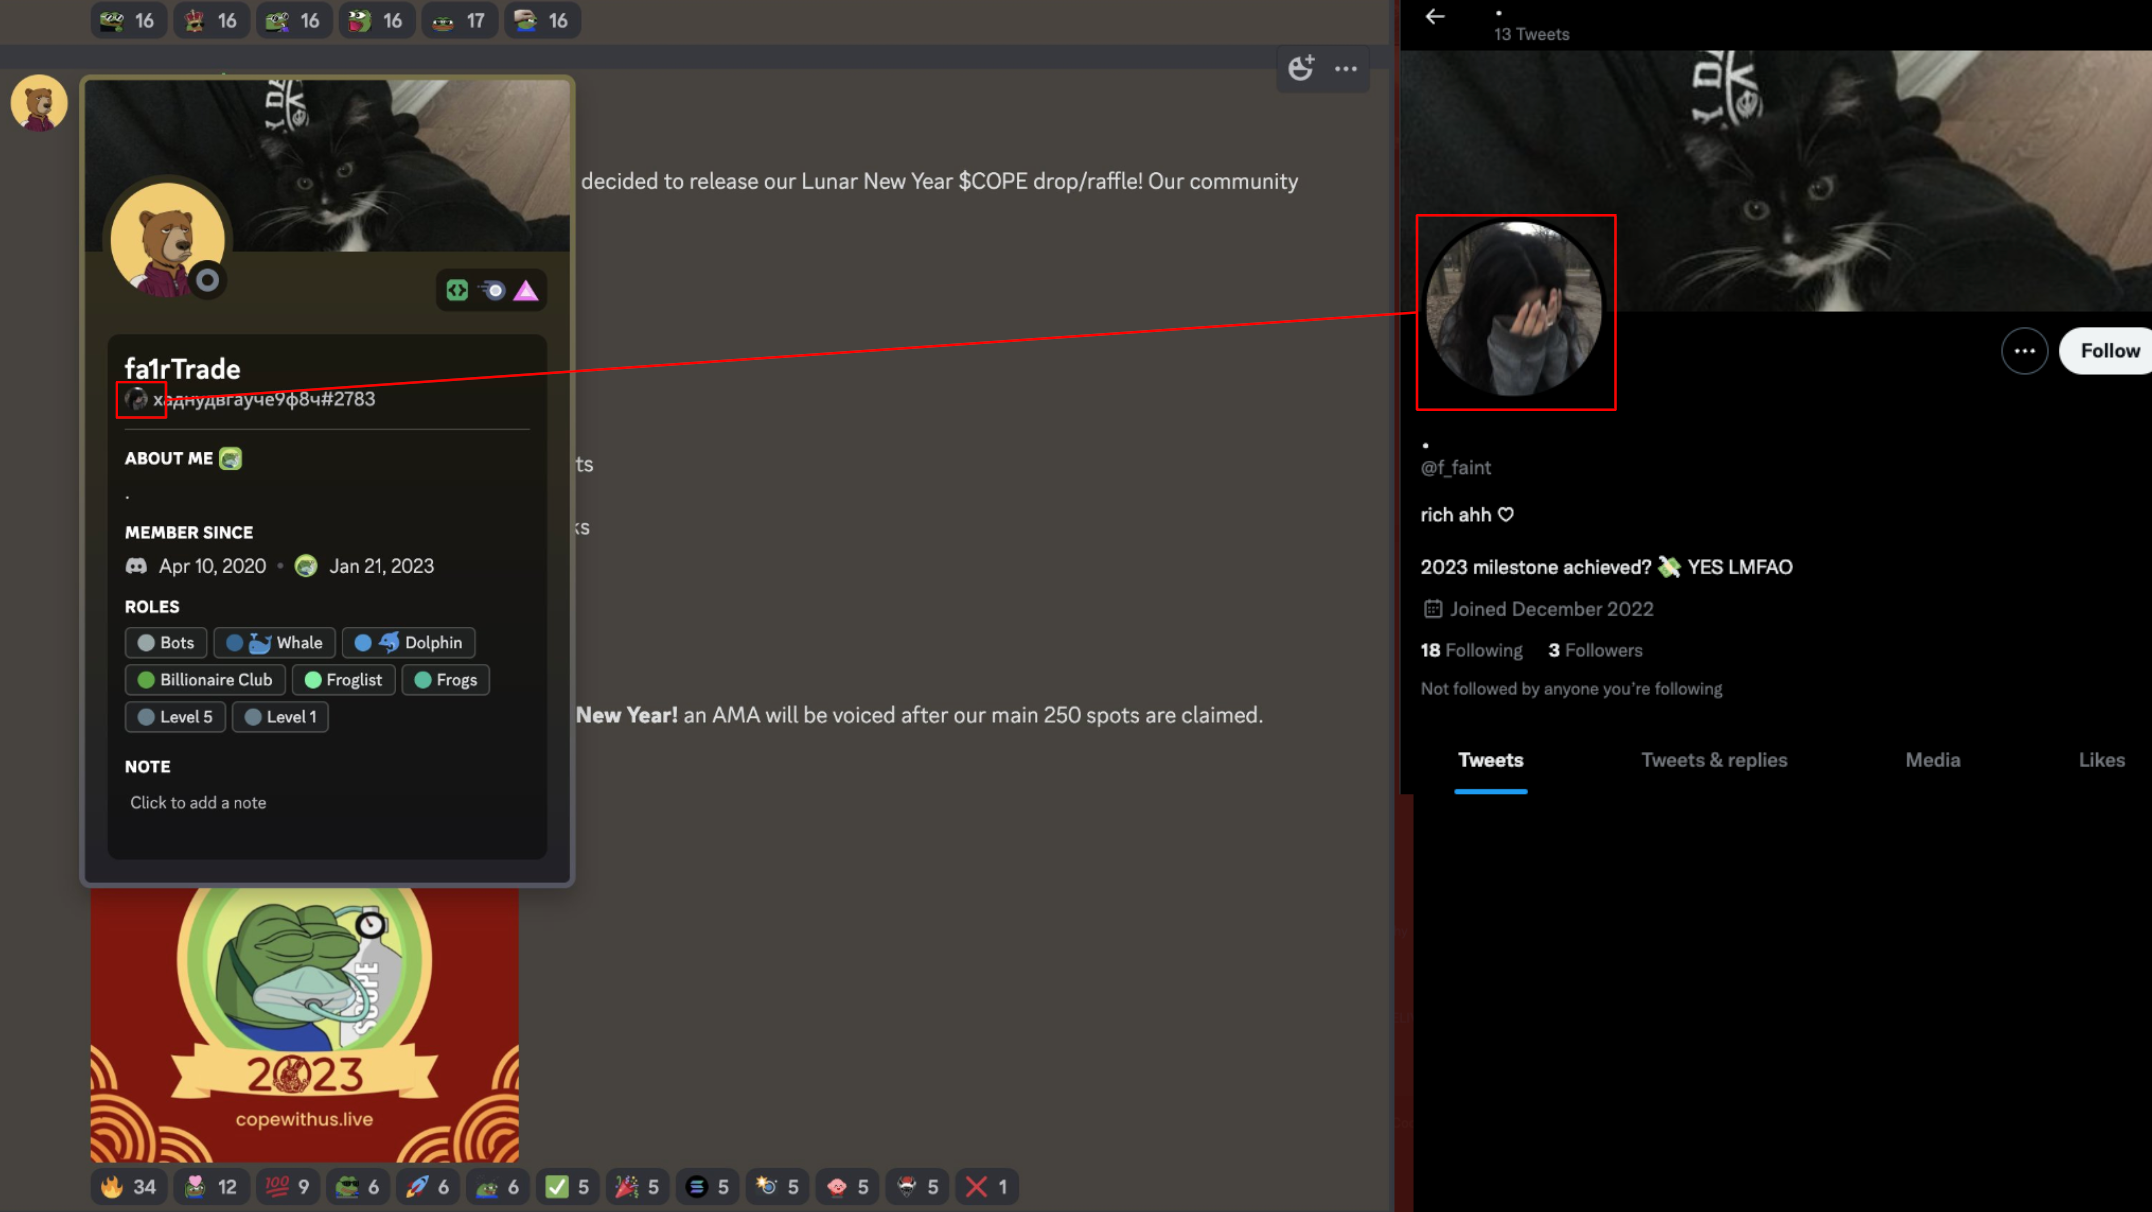This screenshot has height=1212, width=2152.
Task: Open Twitter profile three-dot more menu
Action: (x=2024, y=351)
